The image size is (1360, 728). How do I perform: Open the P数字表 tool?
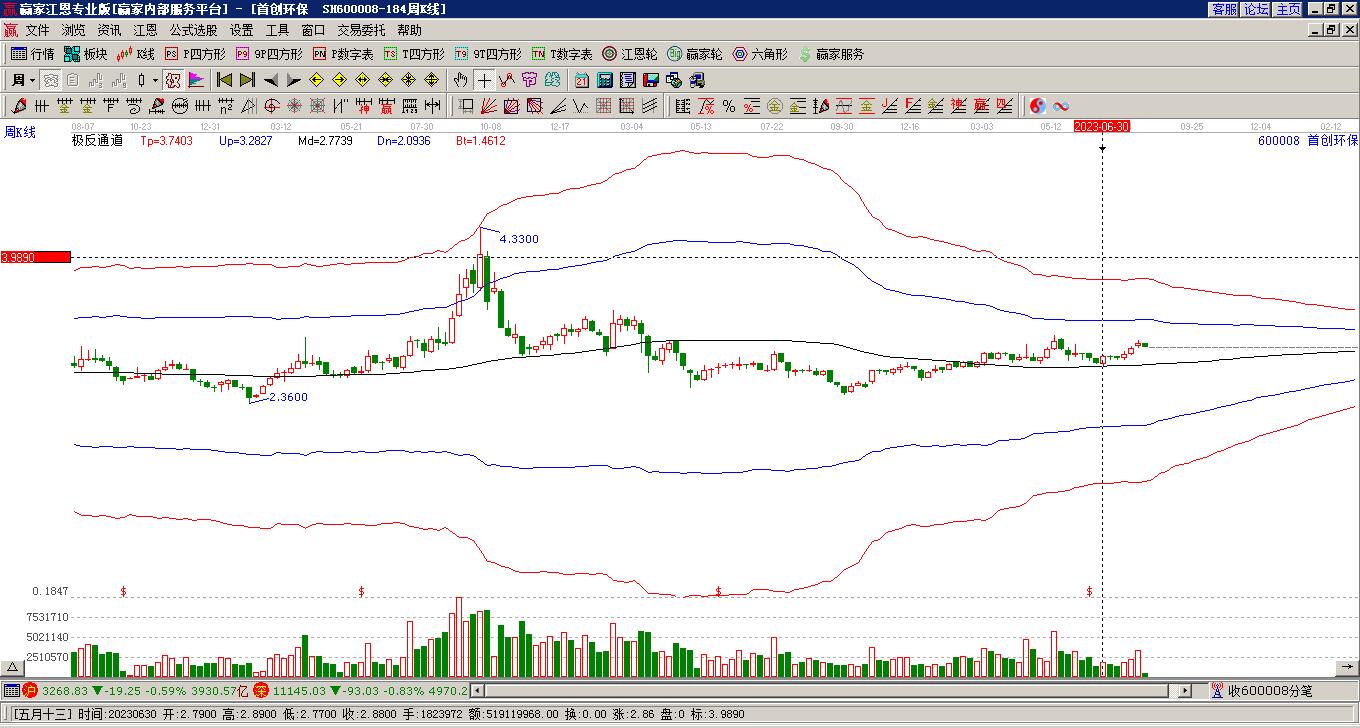343,54
